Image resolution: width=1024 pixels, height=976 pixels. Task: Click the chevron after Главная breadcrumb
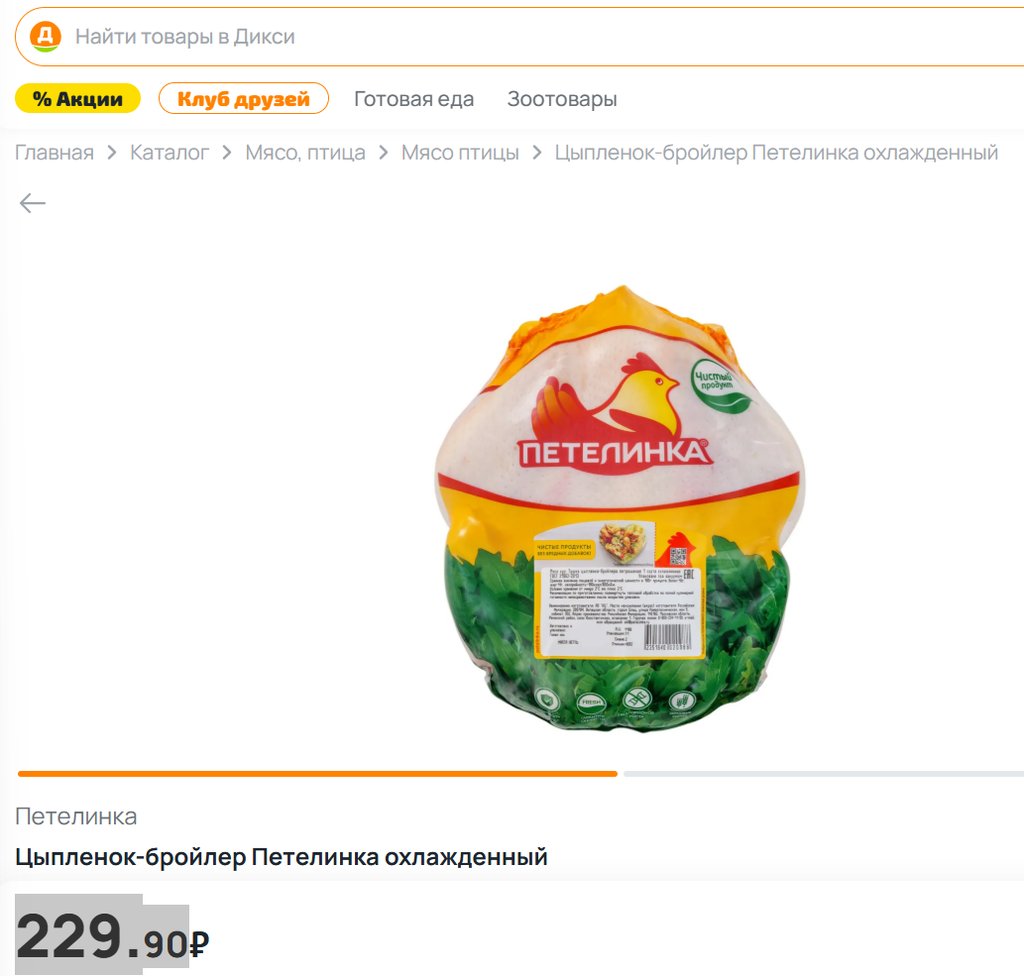tap(112, 153)
